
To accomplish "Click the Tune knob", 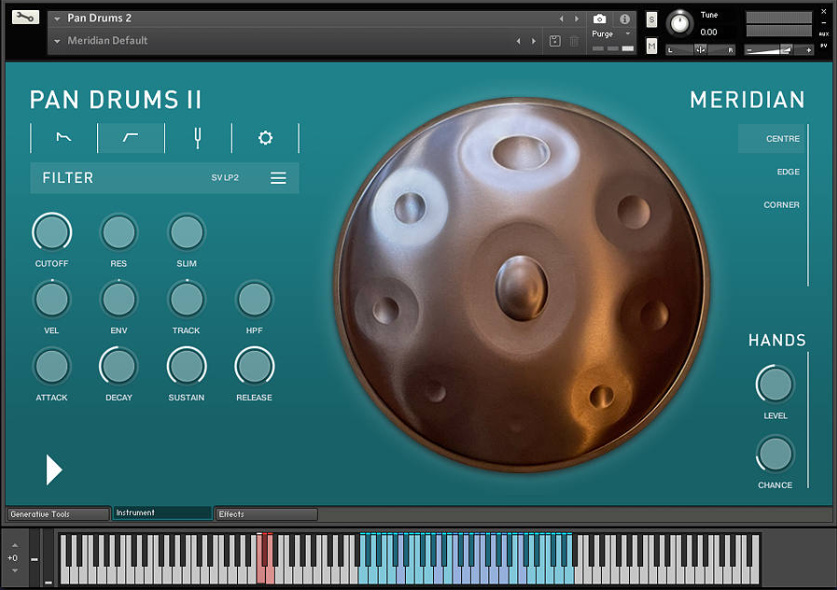I will point(680,23).
